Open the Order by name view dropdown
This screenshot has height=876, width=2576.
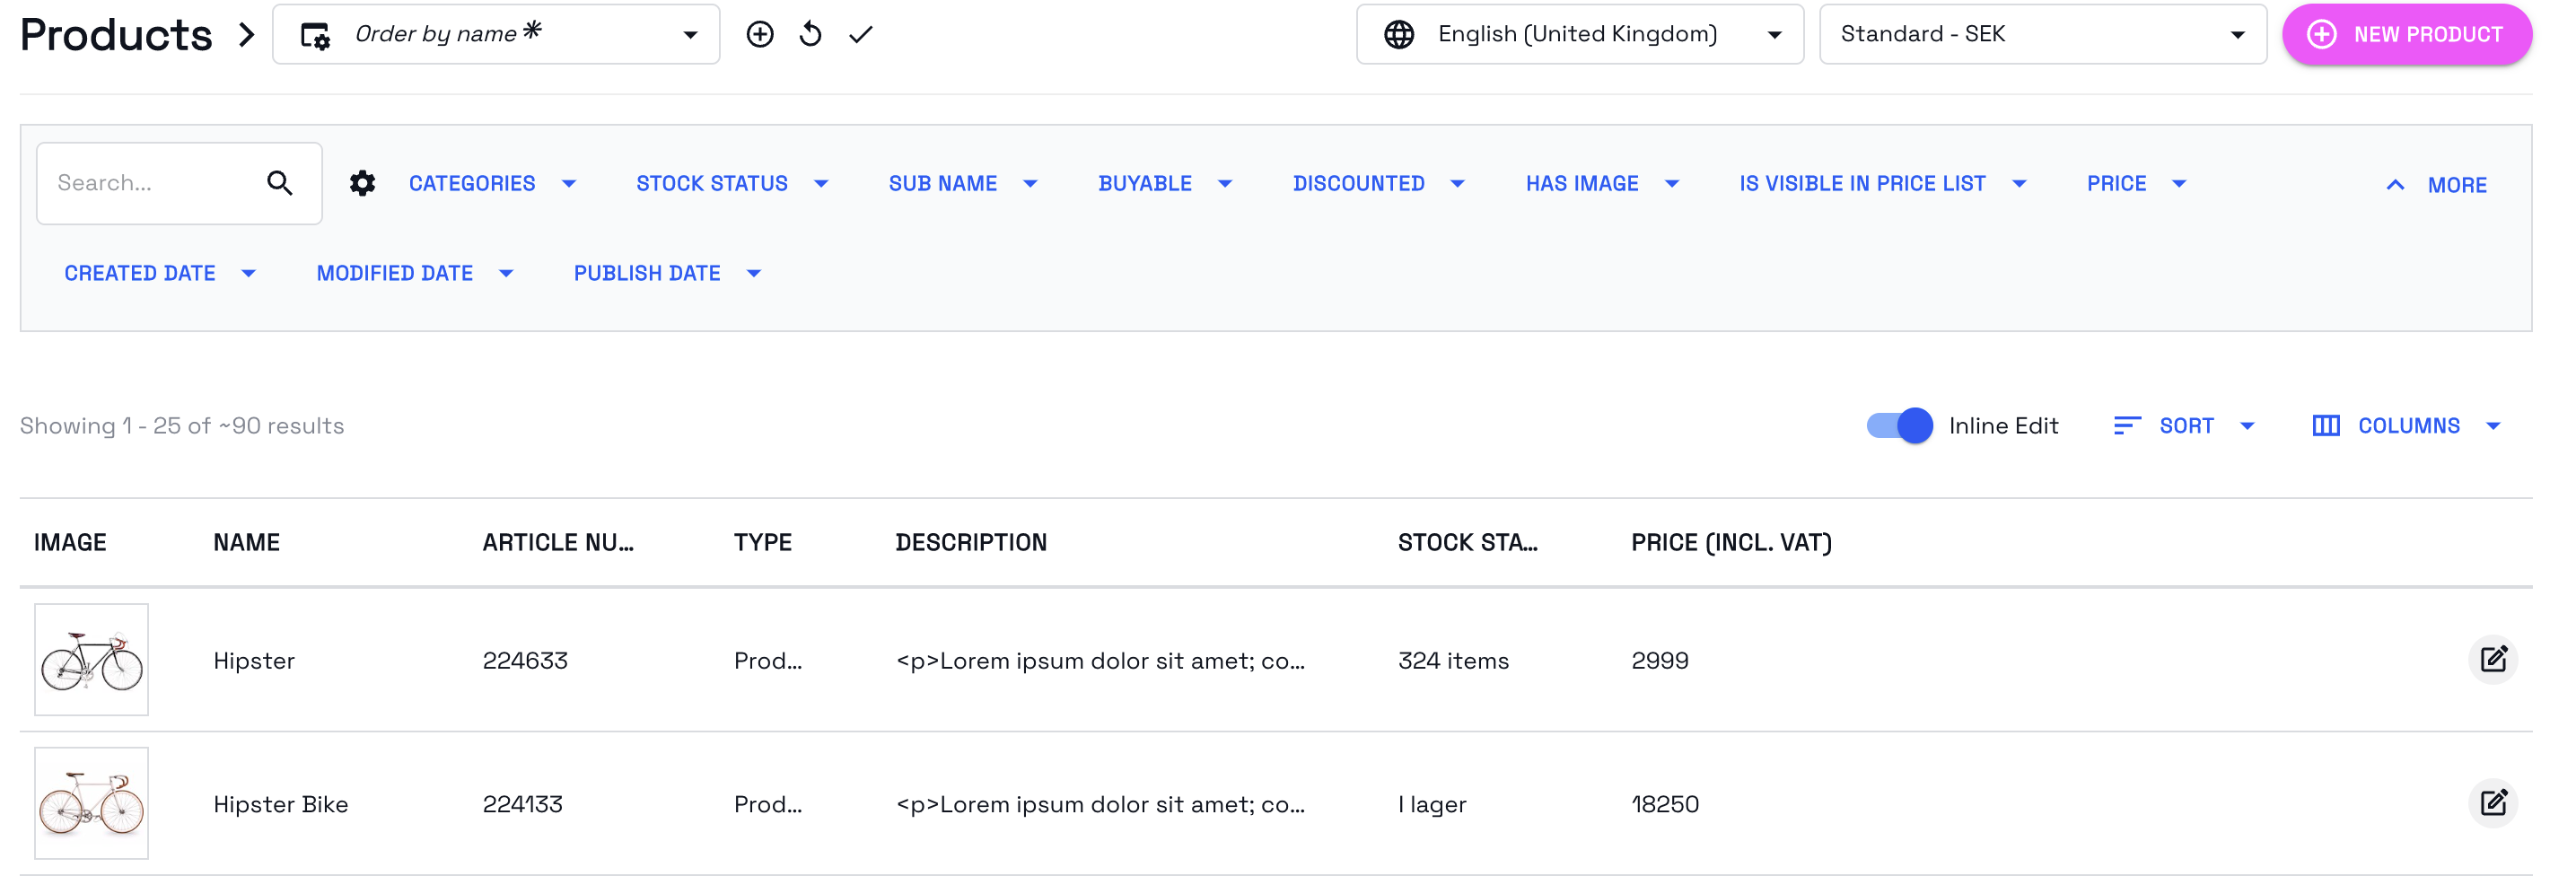[x=496, y=35]
